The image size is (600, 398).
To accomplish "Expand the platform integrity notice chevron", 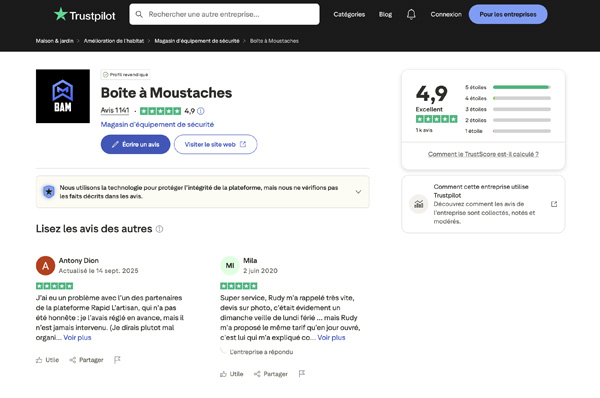I will point(358,192).
